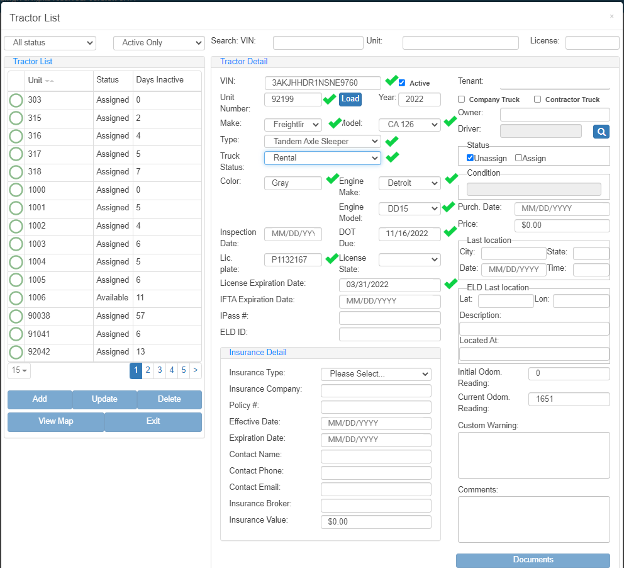624x568 pixels.
Task: Go to page 5 of tractor list
Action: point(183,370)
